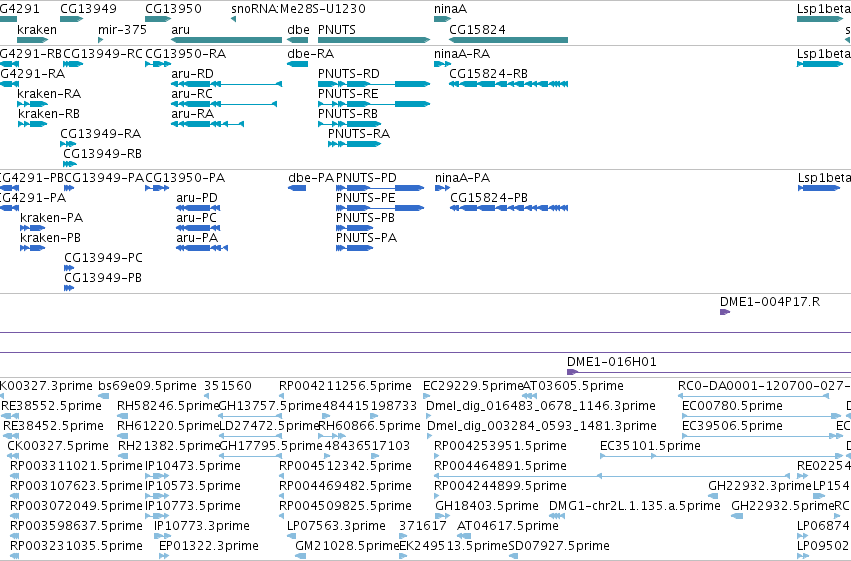Select transcript aru-RC
The width and height of the screenshot is (851, 561).
[224, 104]
